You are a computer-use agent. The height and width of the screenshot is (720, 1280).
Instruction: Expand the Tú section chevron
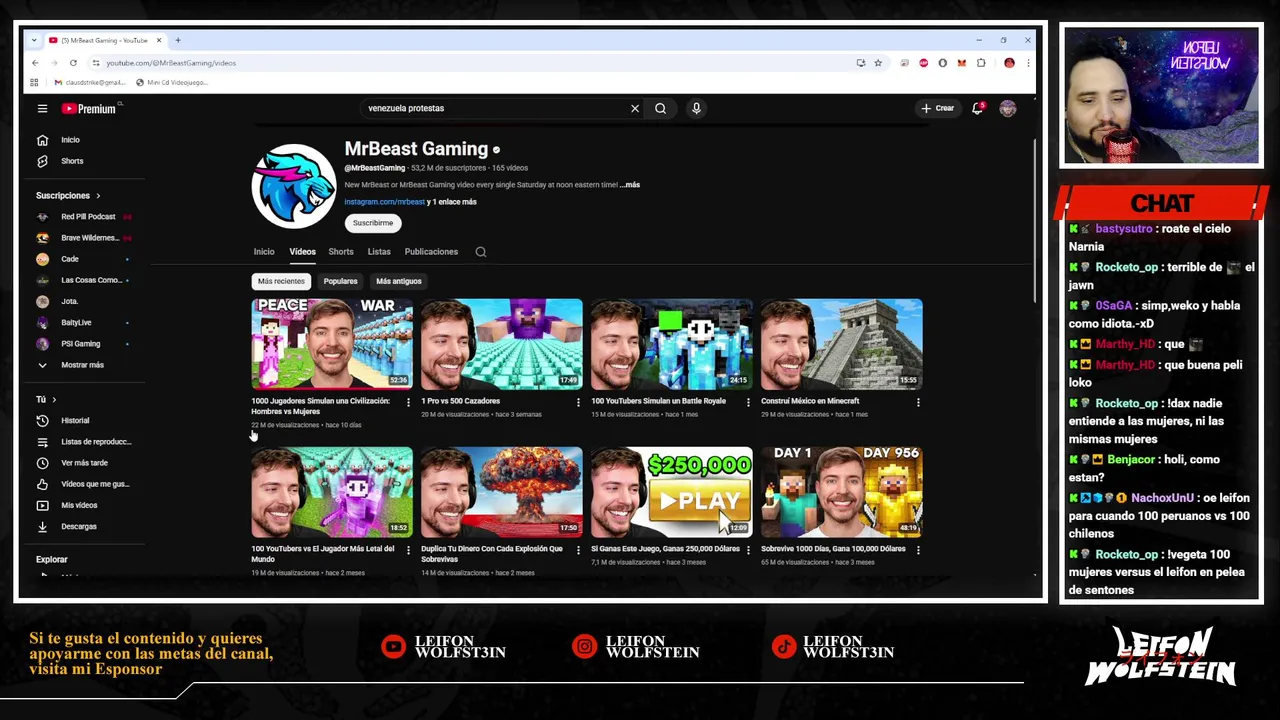pos(54,400)
